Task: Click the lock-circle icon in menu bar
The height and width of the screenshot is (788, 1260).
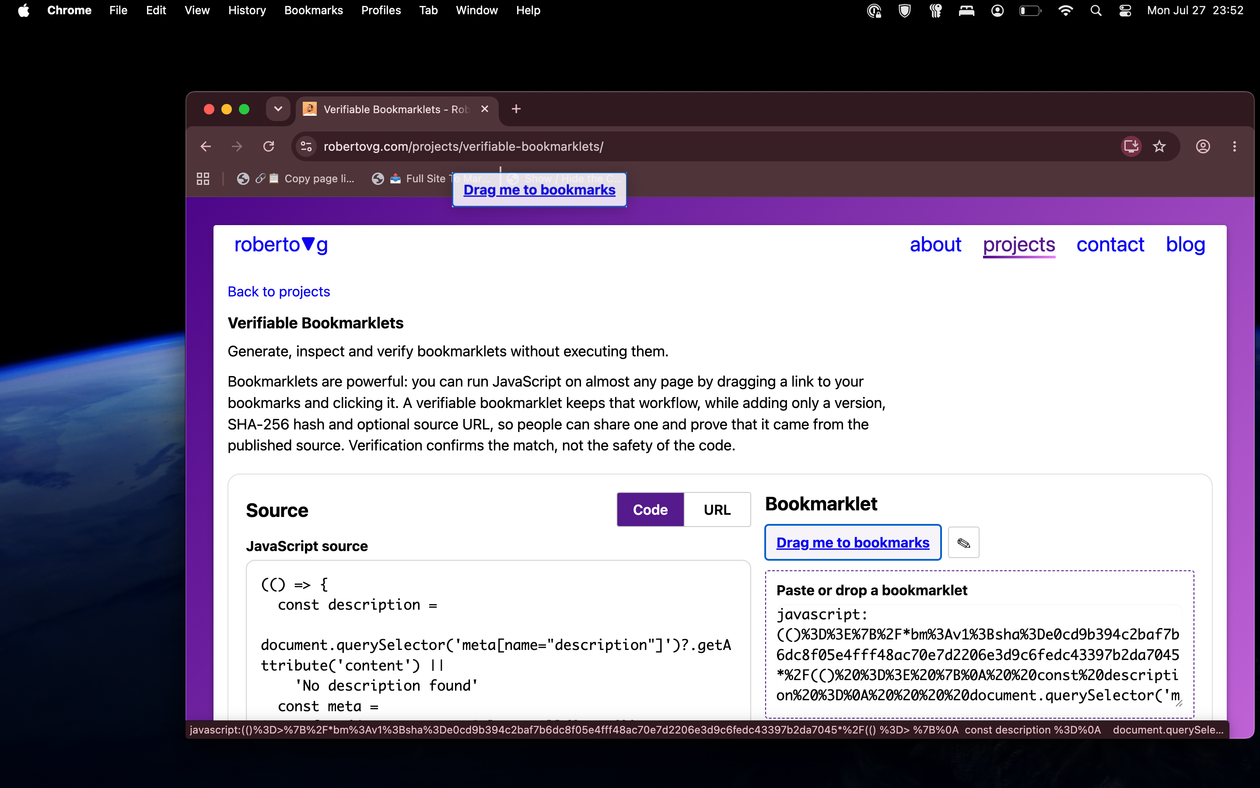Action: (874, 10)
